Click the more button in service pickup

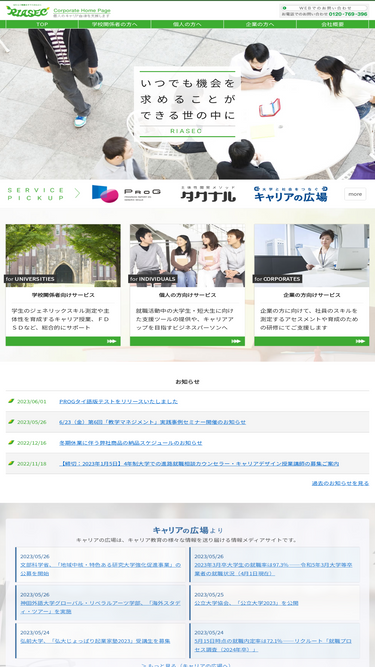click(355, 194)
